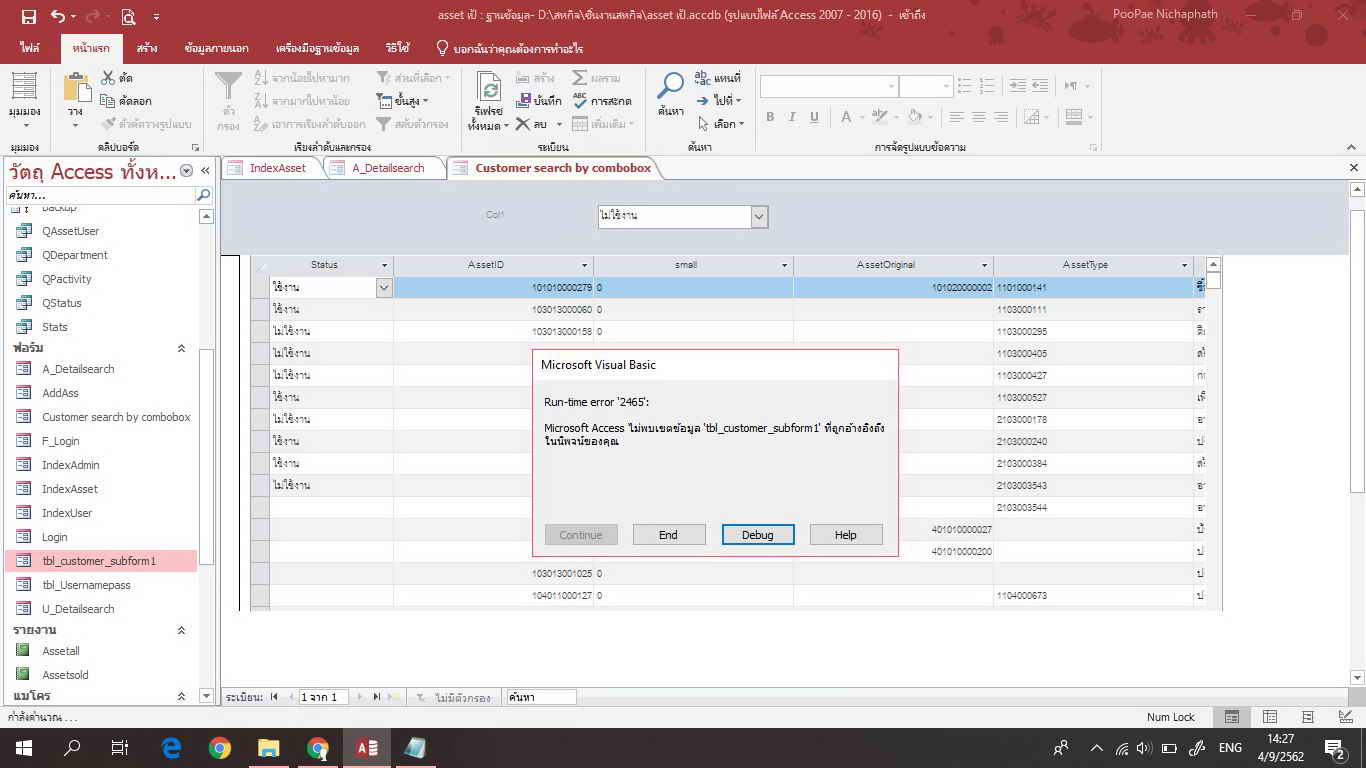
Task: Select the QDepartment query in navigation pane
Action: click(x=74, y=255)
